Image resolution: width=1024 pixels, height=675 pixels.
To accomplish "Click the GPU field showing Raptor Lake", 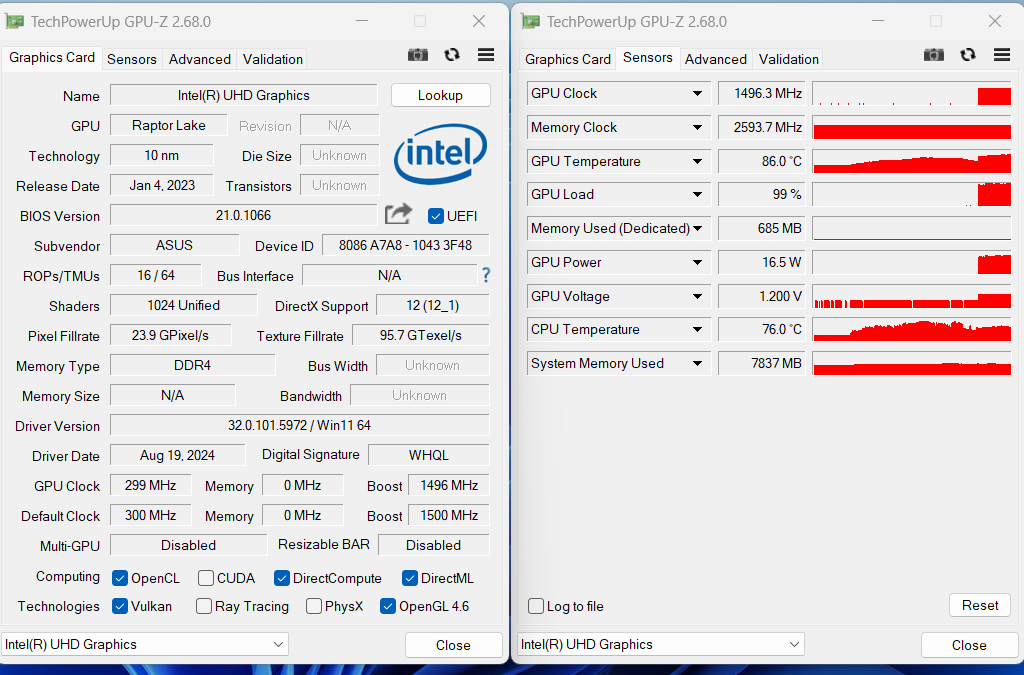I will tap(168, 125).
